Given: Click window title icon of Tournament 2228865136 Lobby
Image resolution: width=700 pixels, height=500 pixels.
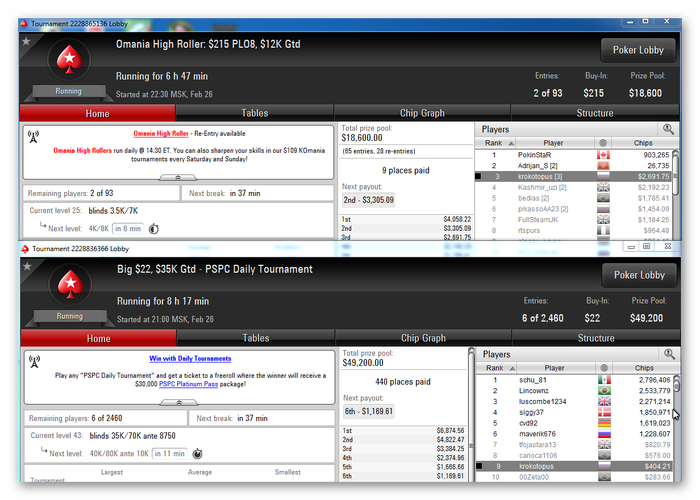Looking at the screenshot, I should (x=24, y=24).
